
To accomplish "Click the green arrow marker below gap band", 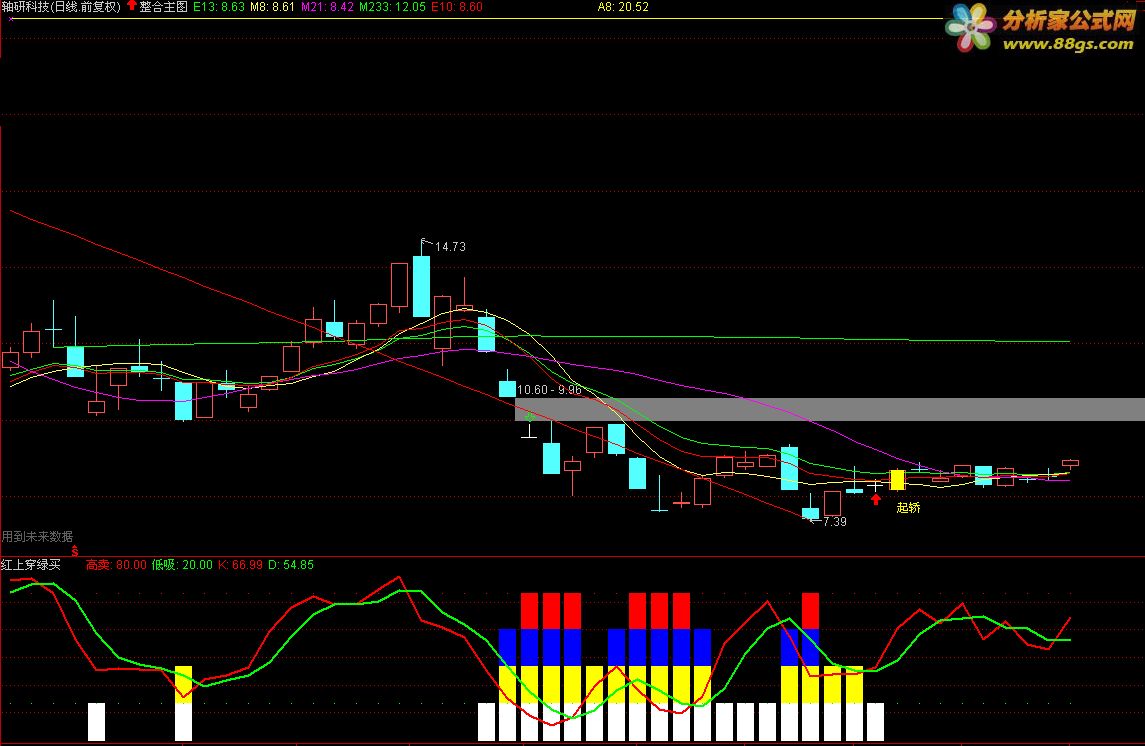I will tap(529, 417).
